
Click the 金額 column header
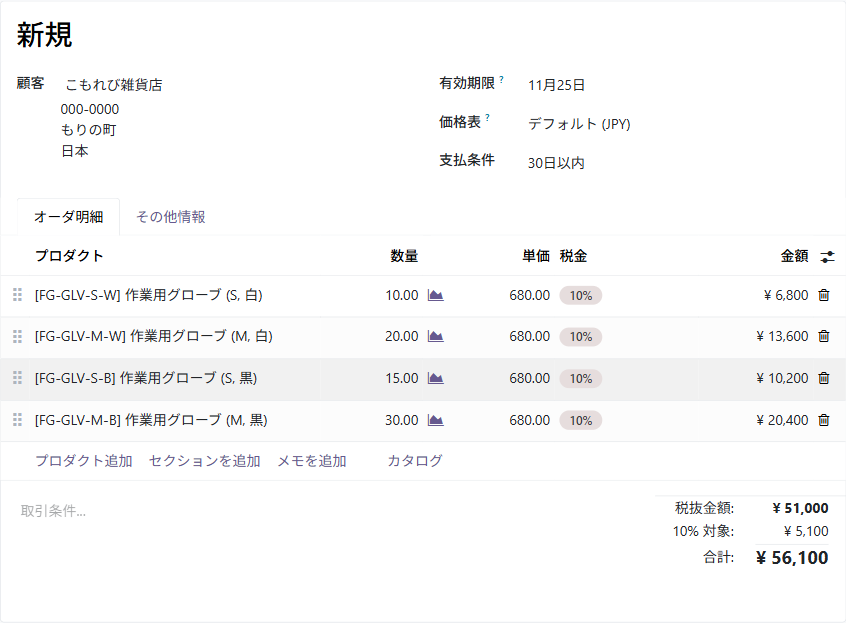click(794, 256)
